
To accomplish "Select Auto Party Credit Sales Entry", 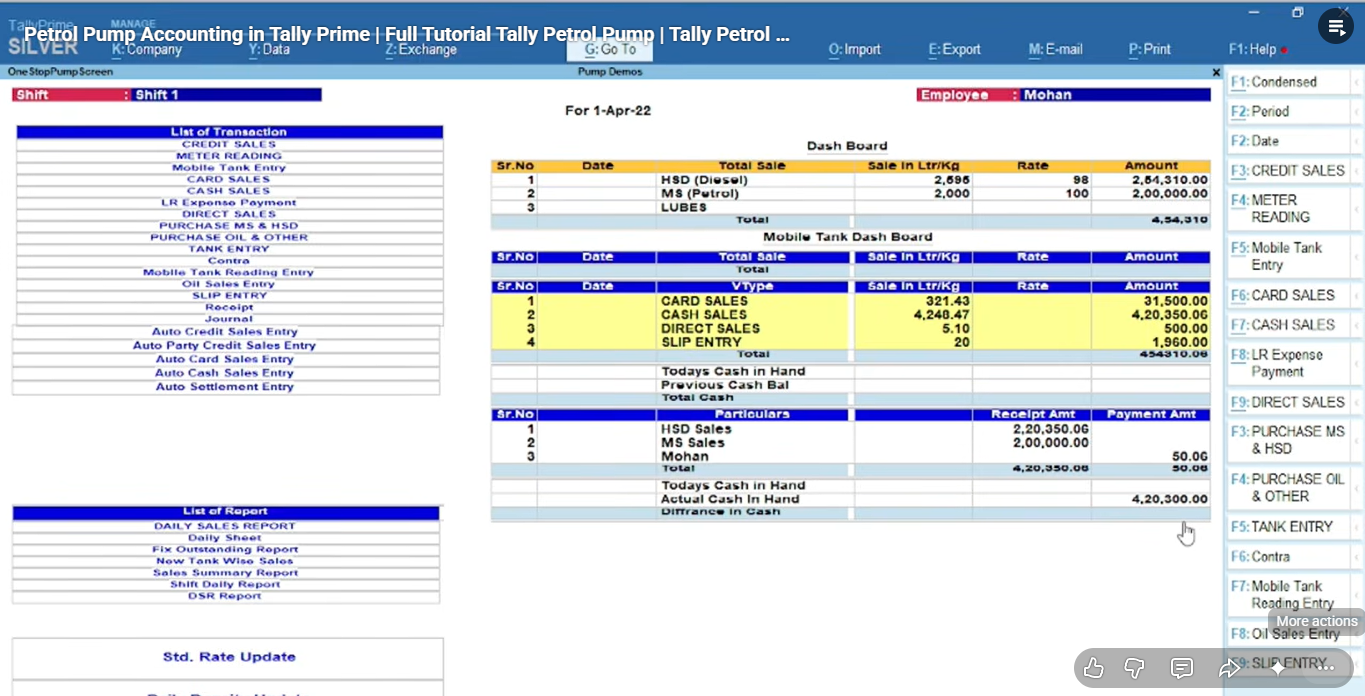I will pos(225,346).
